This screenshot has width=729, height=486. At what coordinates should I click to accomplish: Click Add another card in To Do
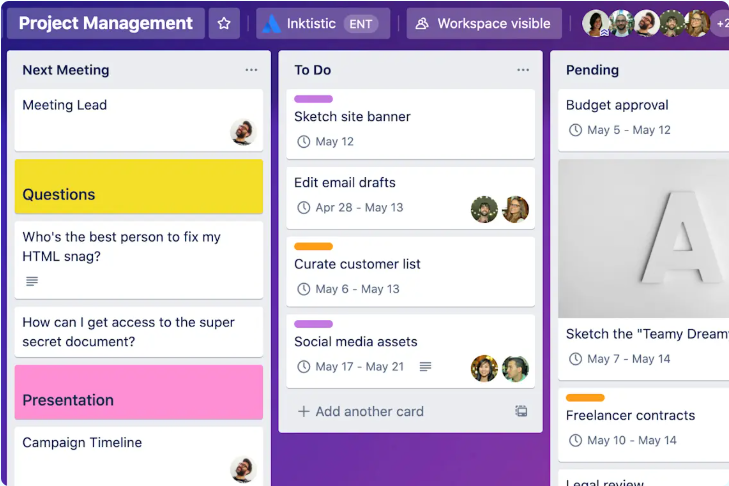tap(361, 411)
